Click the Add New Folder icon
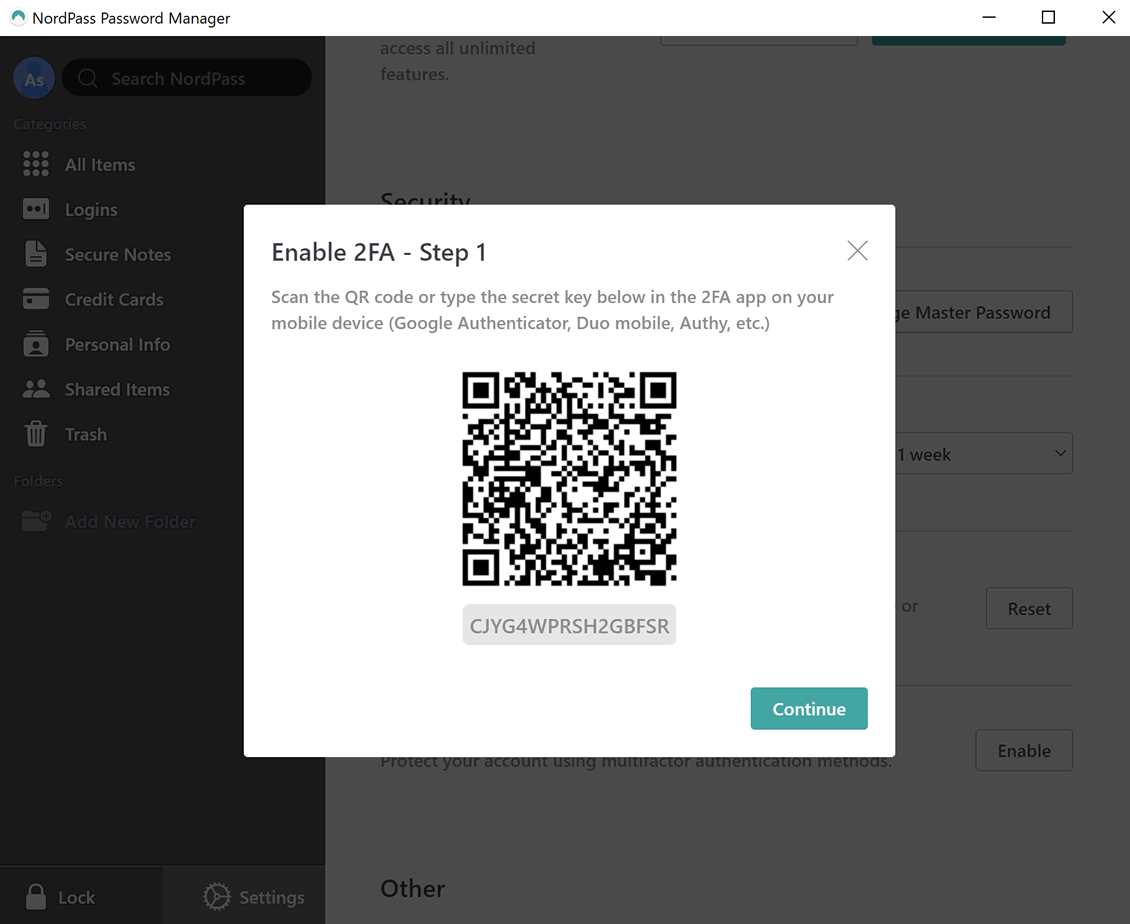The width and height of the screenshot is (1130, 924). tap(36, 520)
